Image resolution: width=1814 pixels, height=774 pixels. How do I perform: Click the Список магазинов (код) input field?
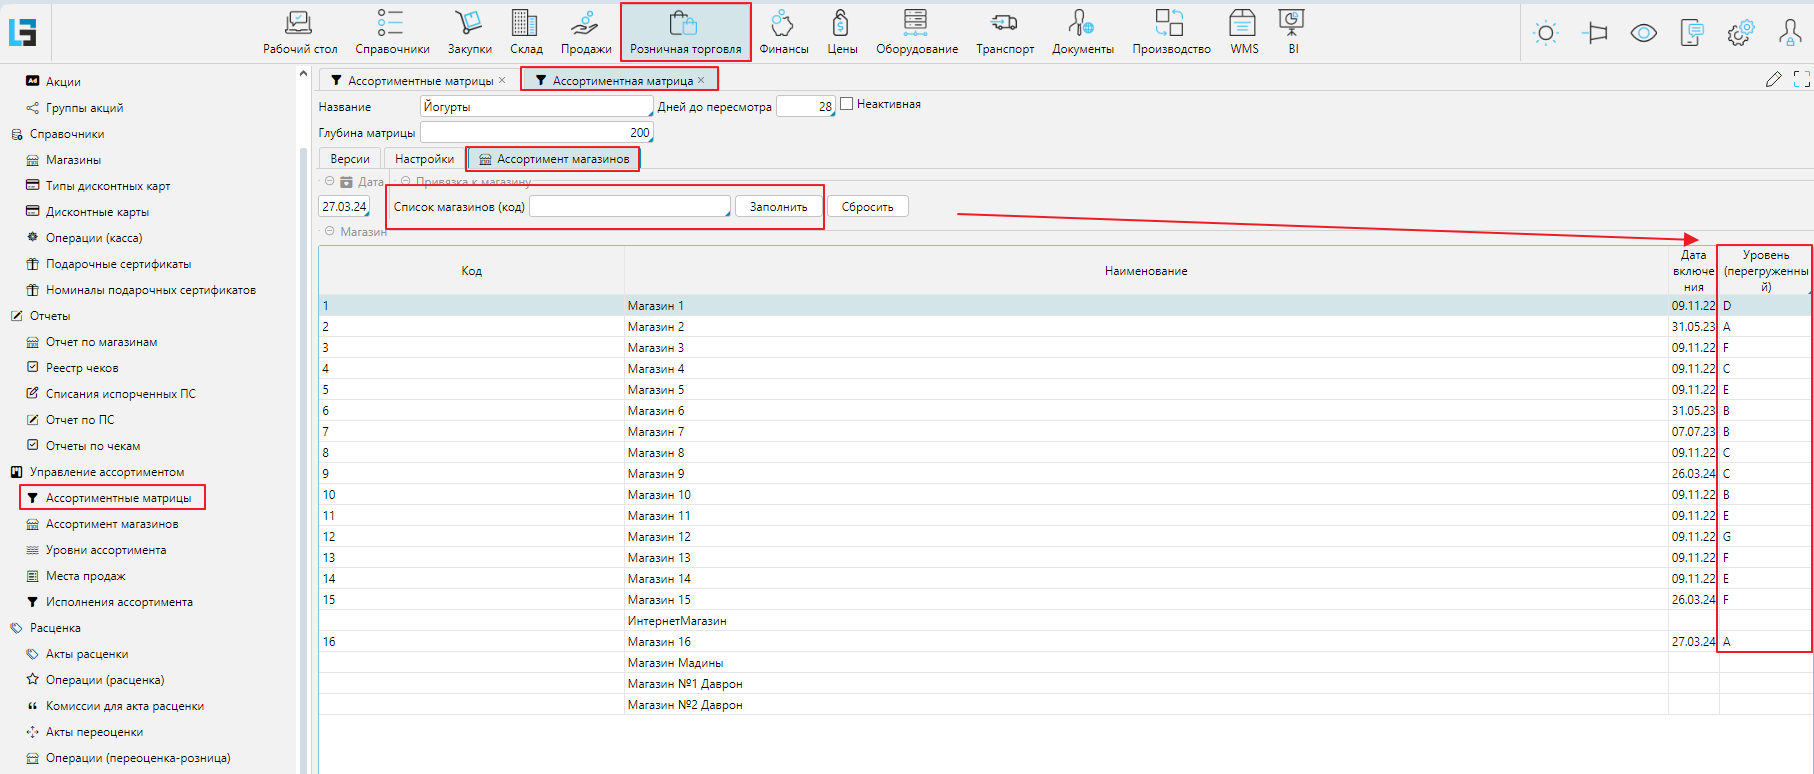point(629,207)
